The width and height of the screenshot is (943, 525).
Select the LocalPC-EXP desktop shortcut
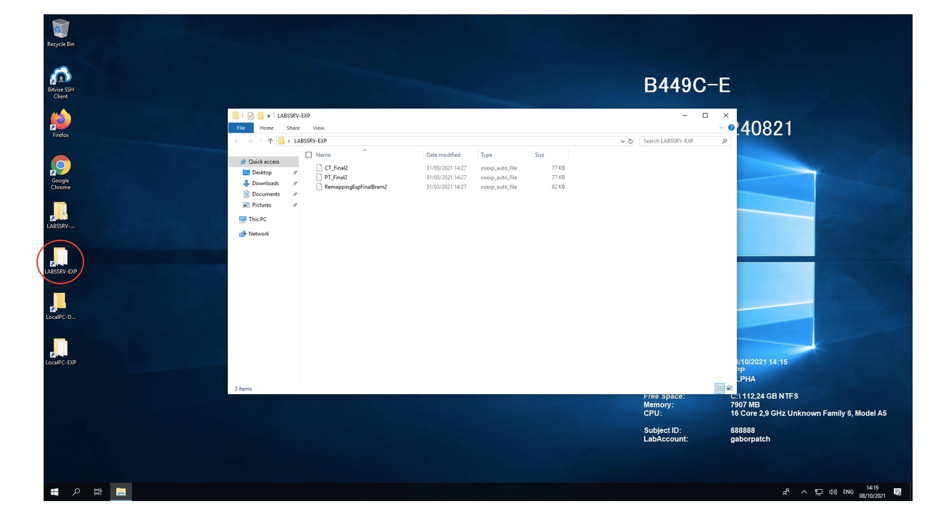[x=60, y=351]
